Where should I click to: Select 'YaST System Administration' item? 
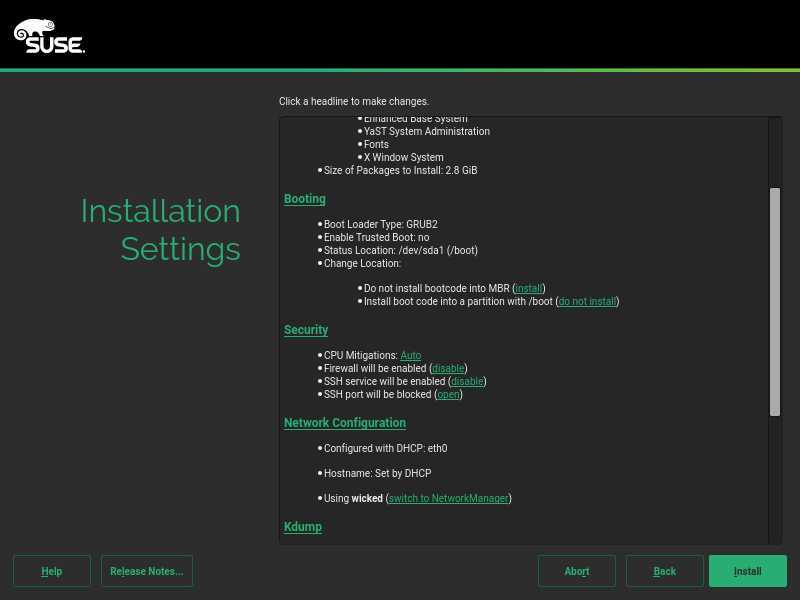[x=427, y=132]
